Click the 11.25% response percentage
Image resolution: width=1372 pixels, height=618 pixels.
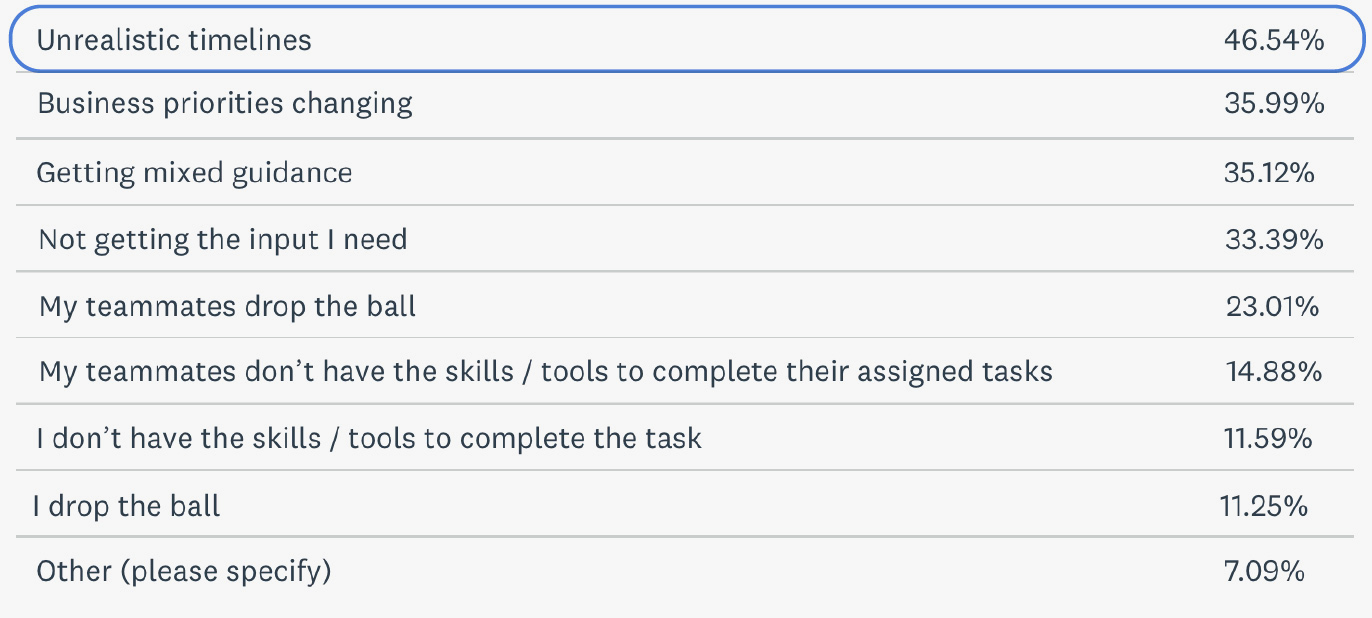(1263, 506)
